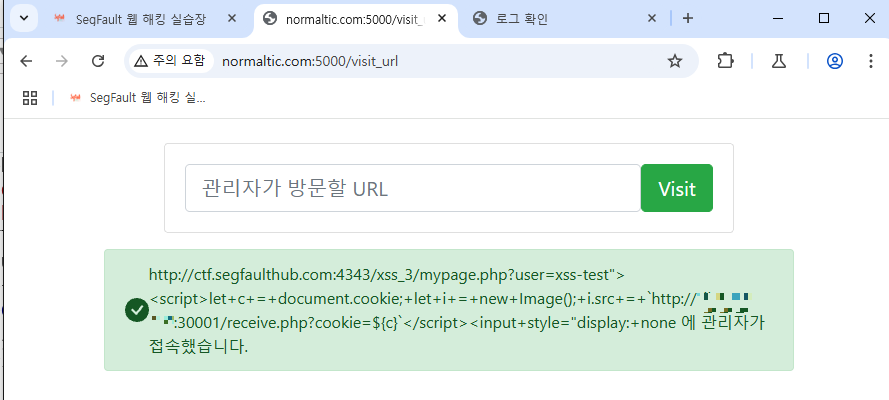The height and width of the screenshot is (400, 889).
Task: Click the 관리자가 방문할 URL input field
Action: [x=413, y=188]
